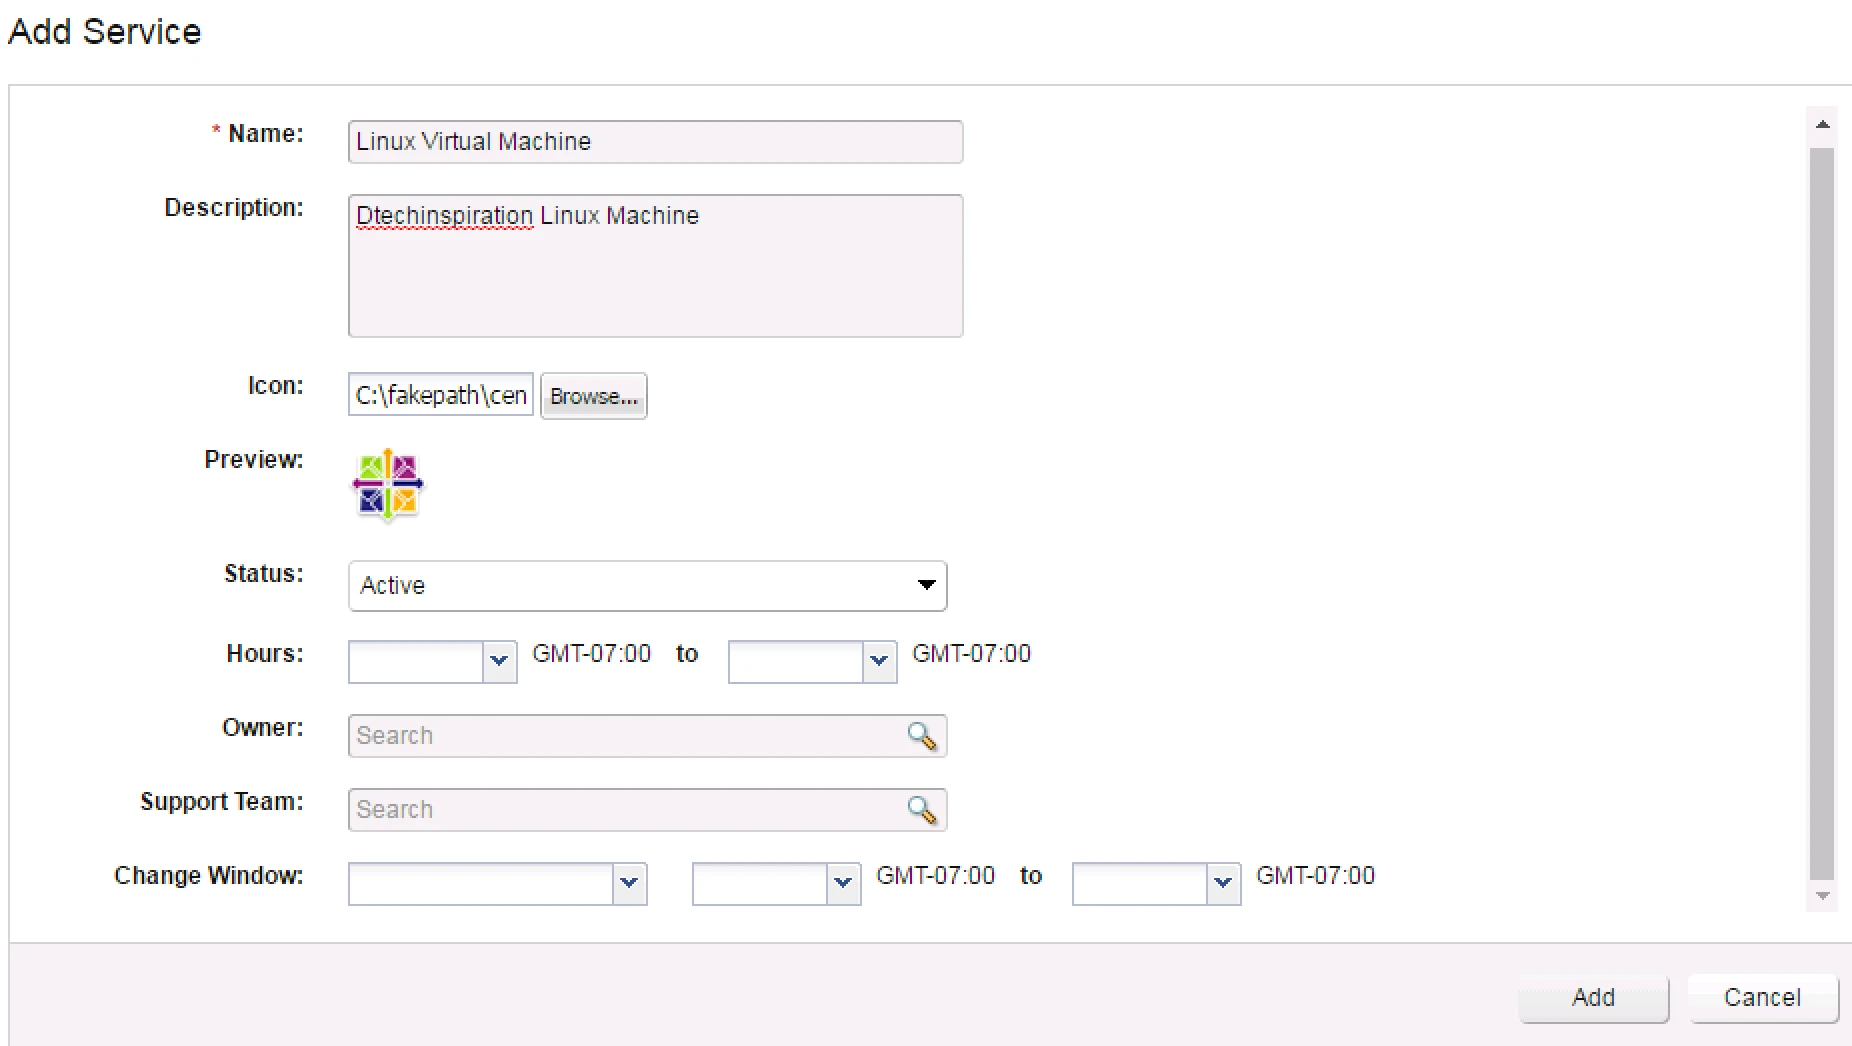This screenshot has width=1852, height=1046.
Task: Click inside the Description text area
Action: 655,266
